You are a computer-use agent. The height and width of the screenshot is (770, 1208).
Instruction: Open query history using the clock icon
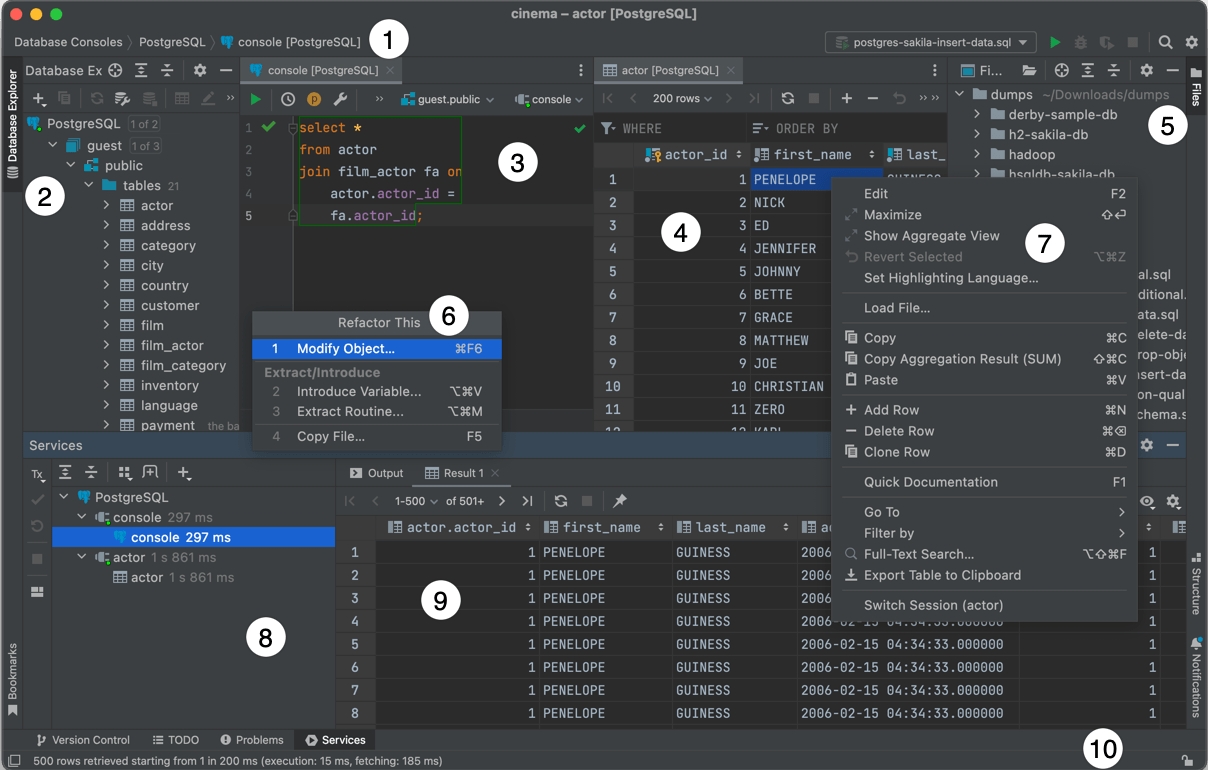[286, 100]
